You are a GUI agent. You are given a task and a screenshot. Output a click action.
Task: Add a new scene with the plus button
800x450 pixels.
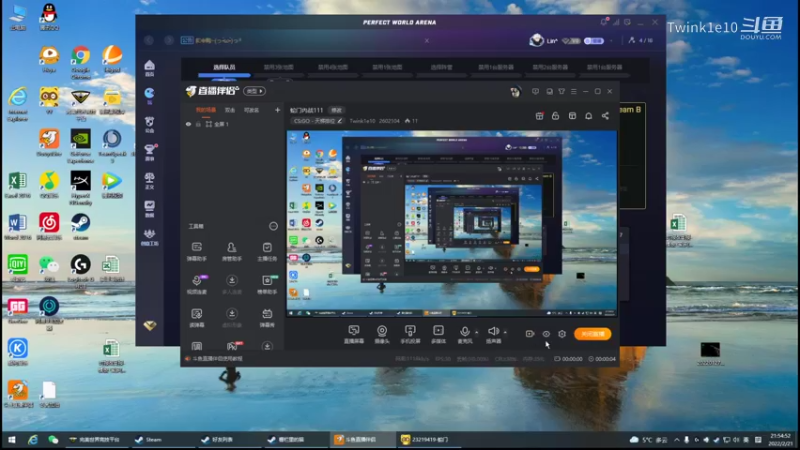278,110
